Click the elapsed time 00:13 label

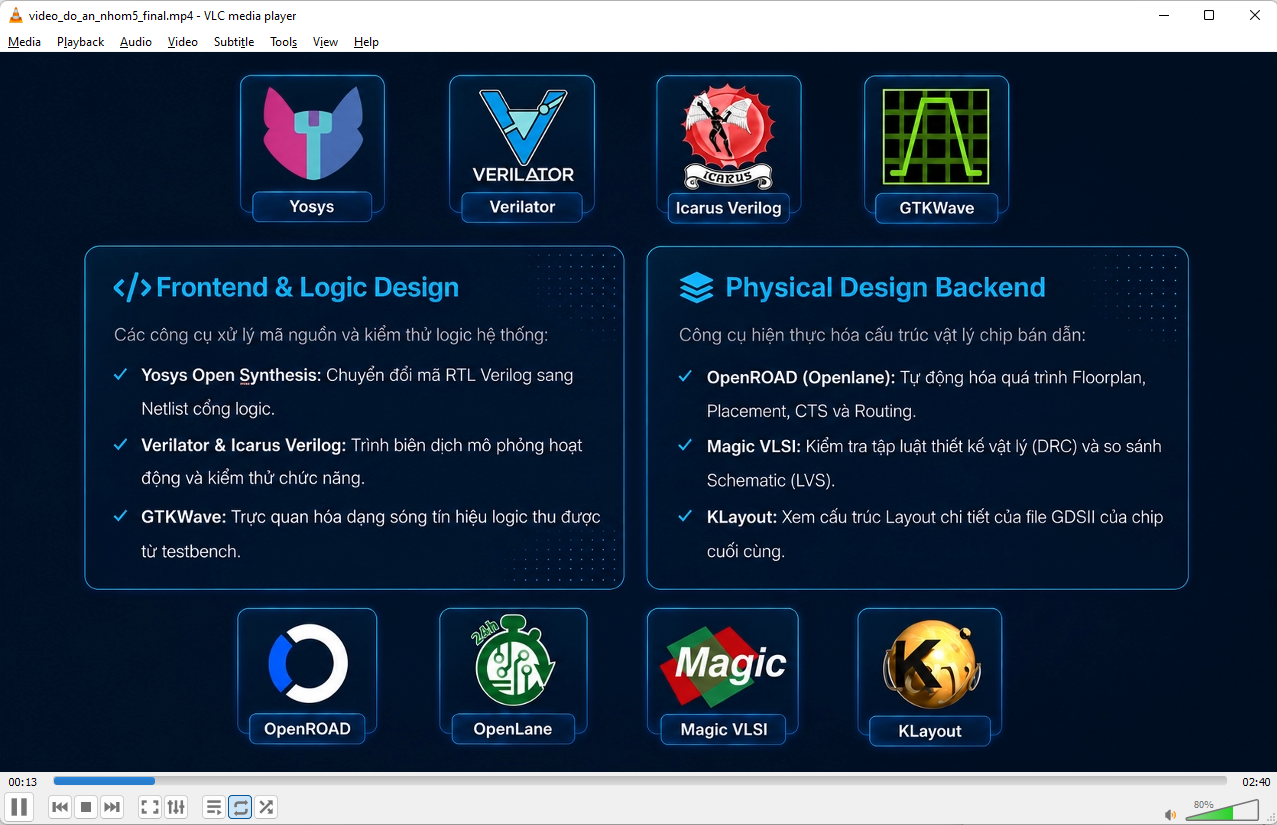23,782
